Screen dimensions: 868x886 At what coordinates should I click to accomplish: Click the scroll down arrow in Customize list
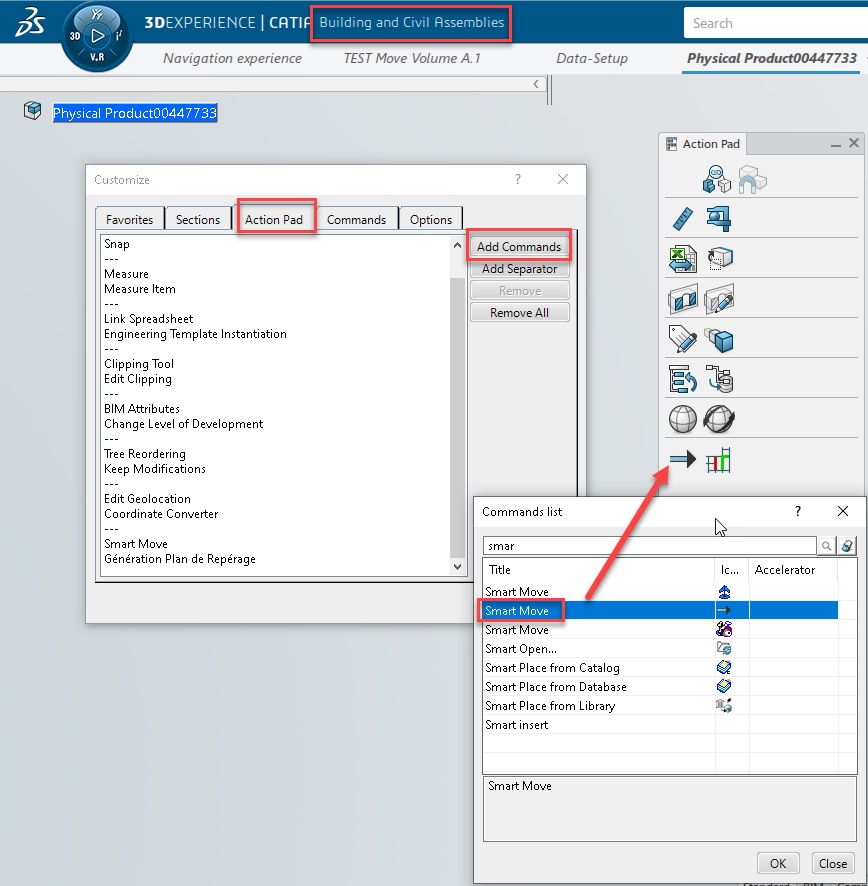[457, 566]
